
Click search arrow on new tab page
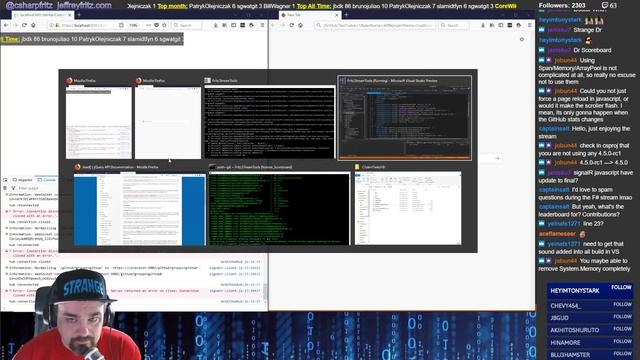click(497, 158)
